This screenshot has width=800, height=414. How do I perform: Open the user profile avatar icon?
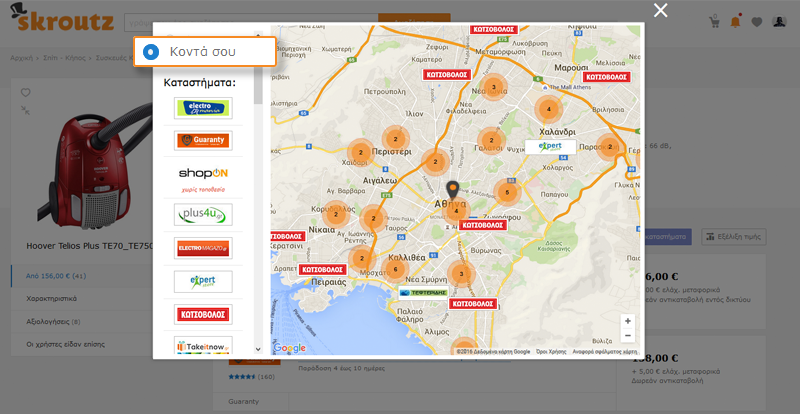click(779, 22)
